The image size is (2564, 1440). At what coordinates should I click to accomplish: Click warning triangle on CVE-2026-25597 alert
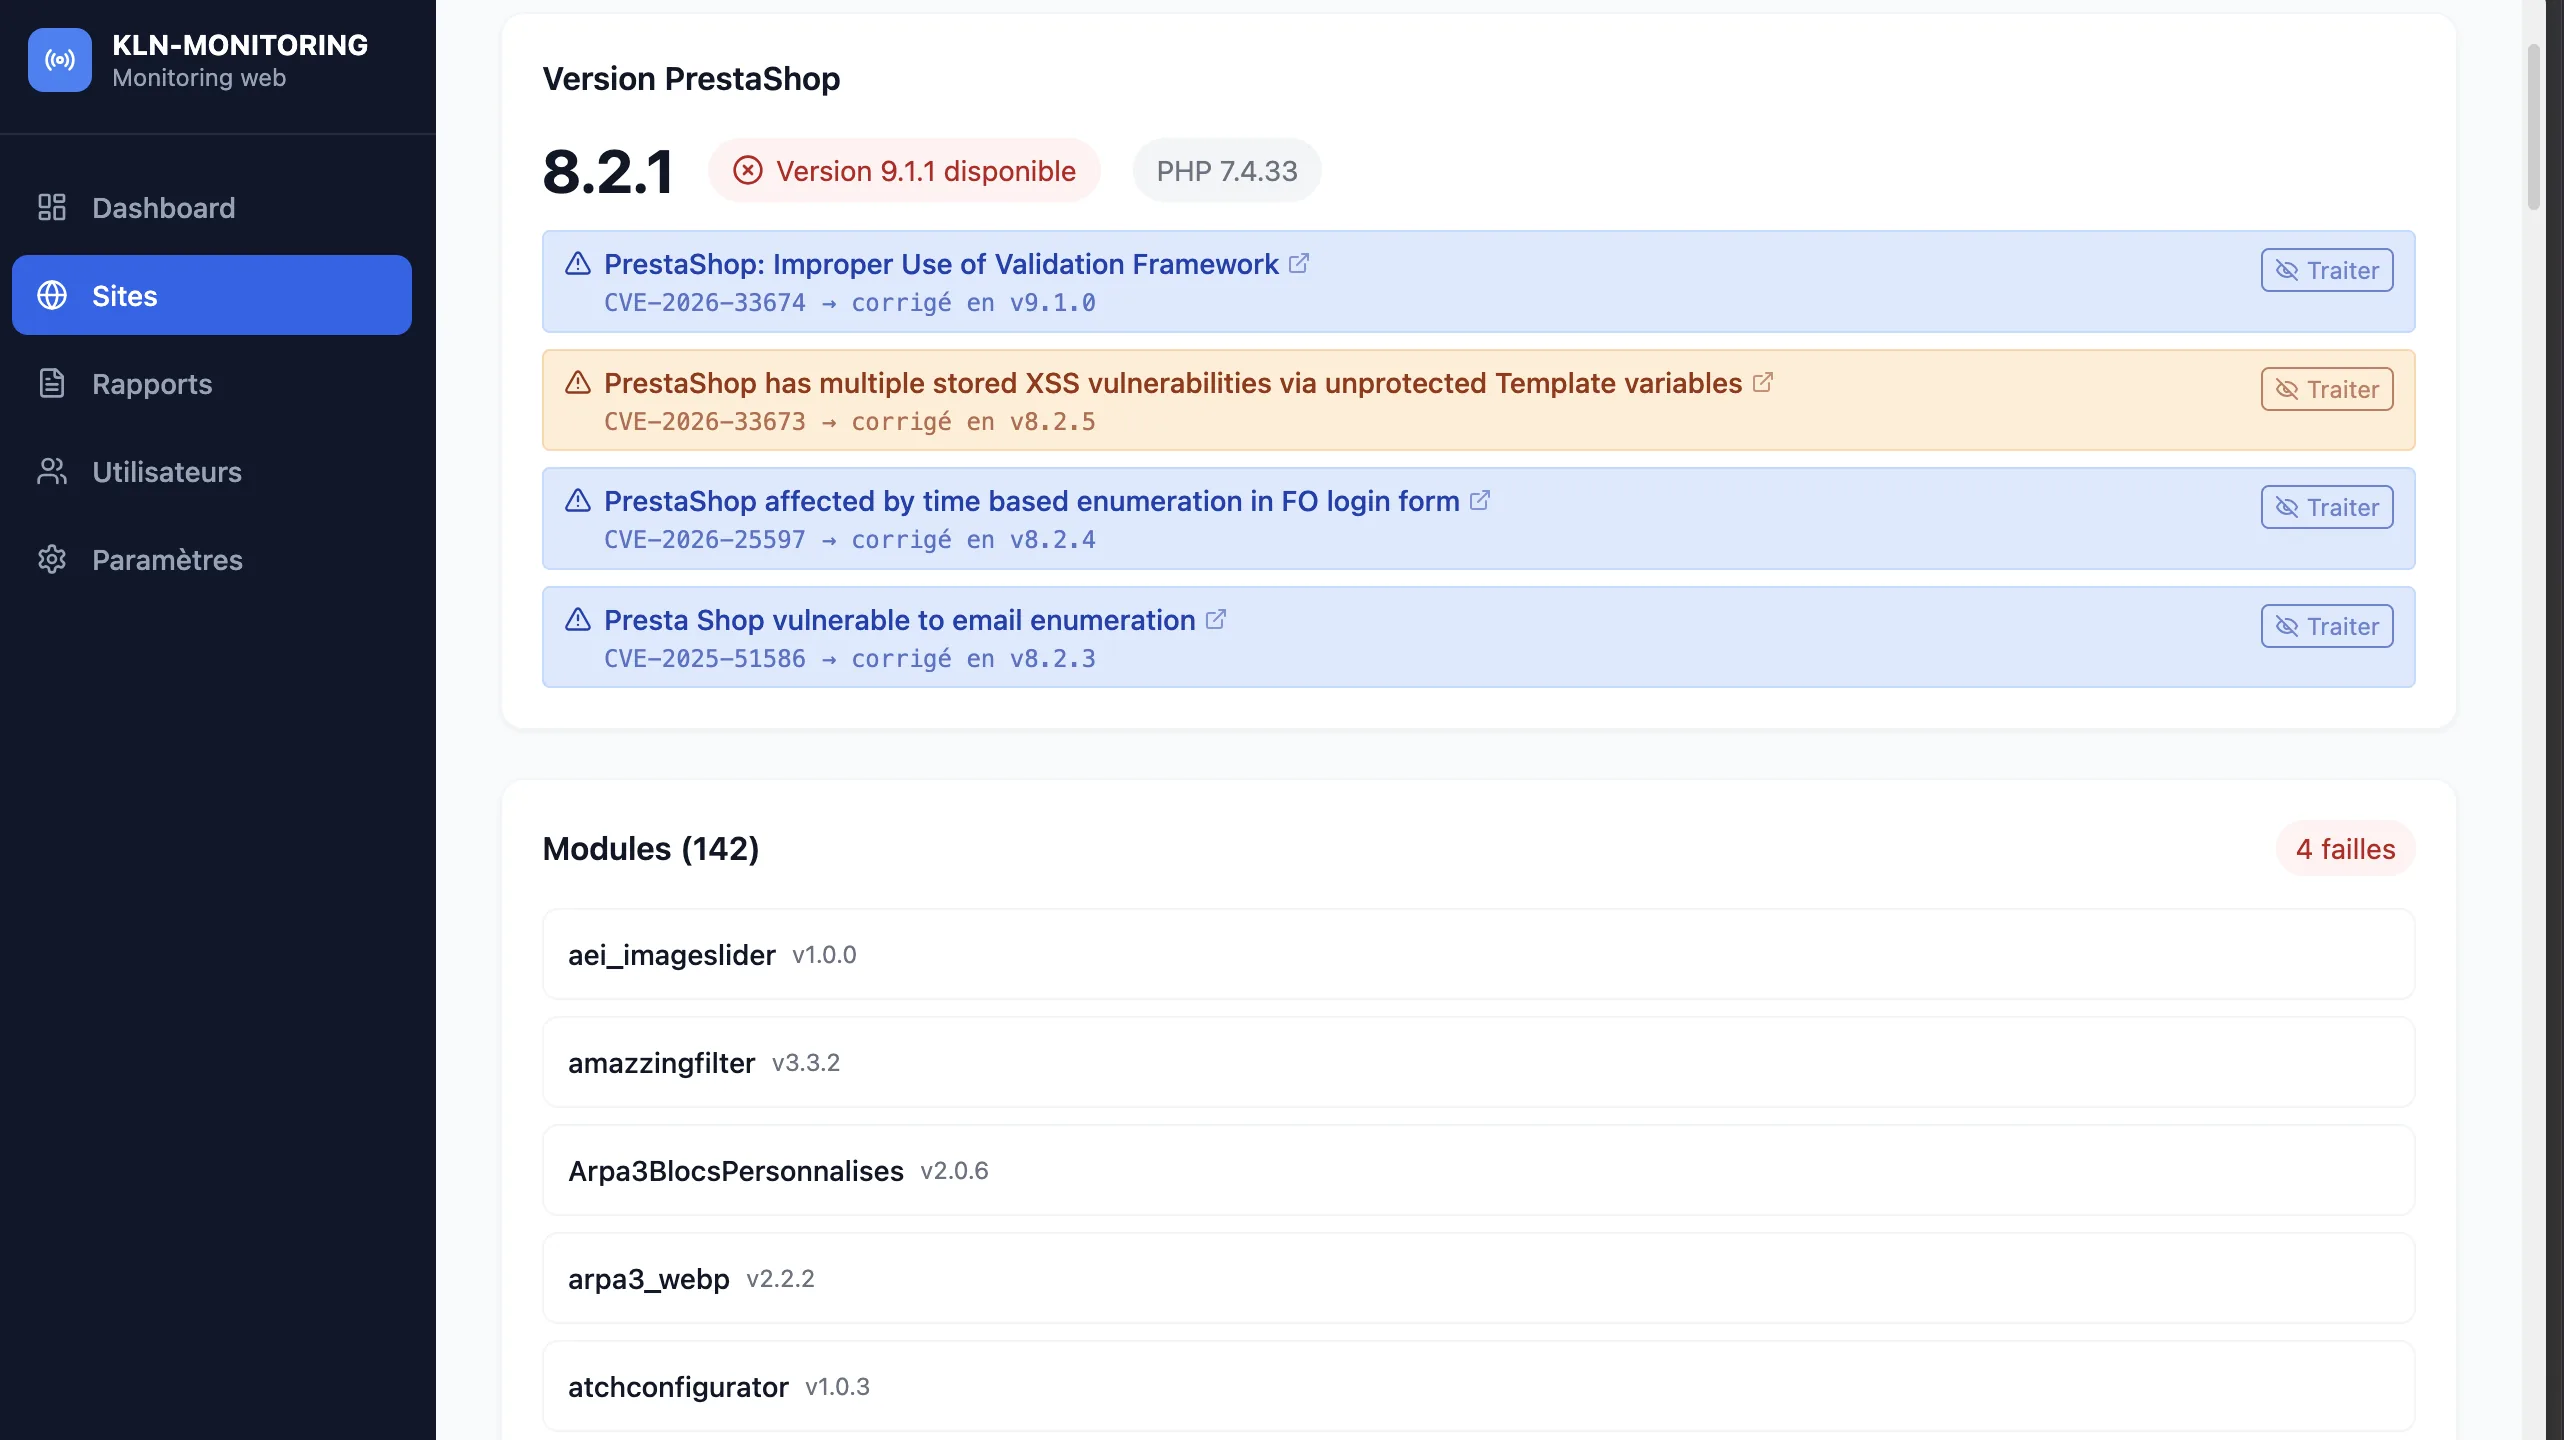point(578,500)
